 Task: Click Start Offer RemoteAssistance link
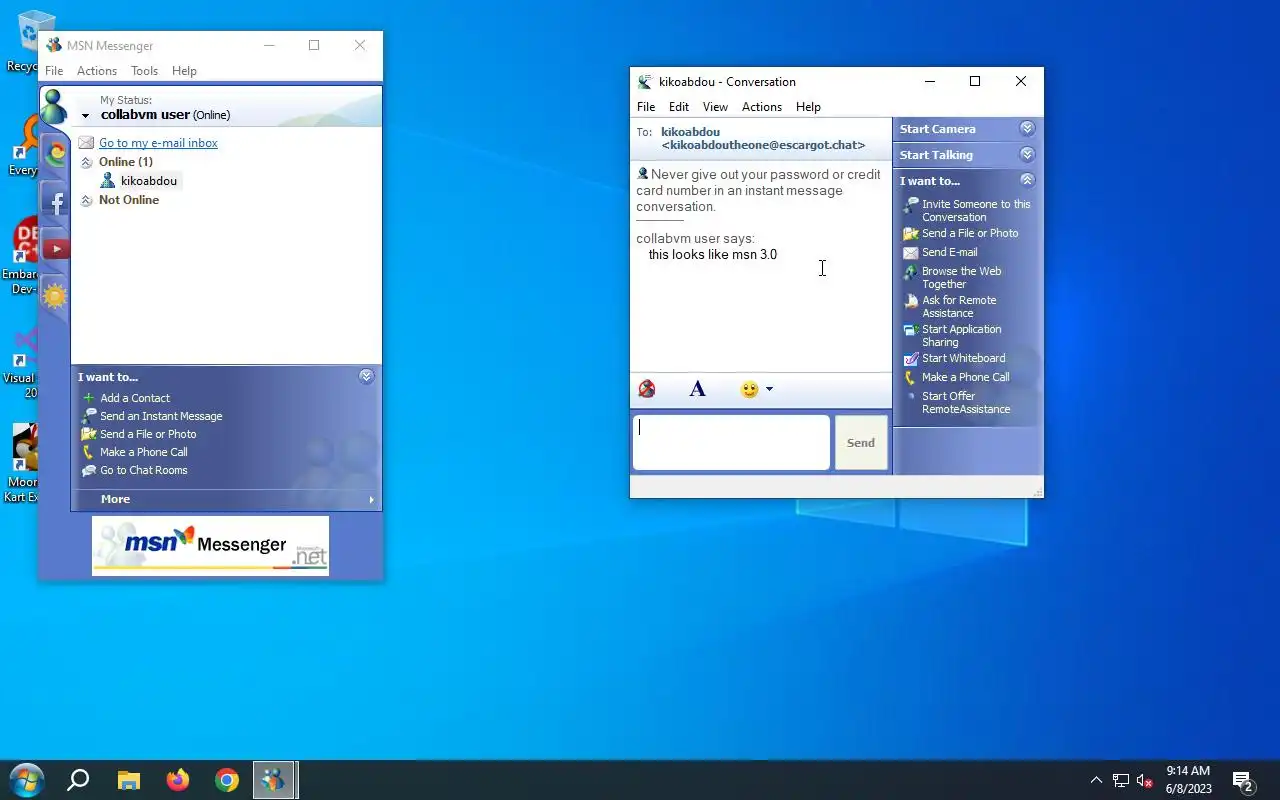pyautogui.click(x=966, y=403)
